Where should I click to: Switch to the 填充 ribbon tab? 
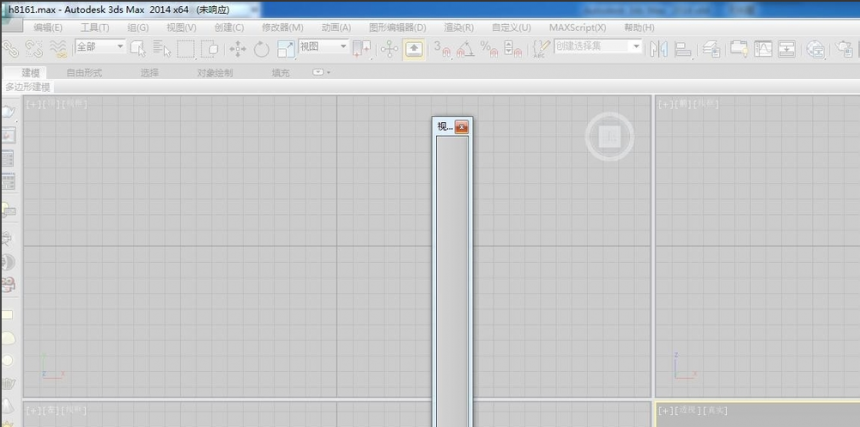[x=280, y=72]
